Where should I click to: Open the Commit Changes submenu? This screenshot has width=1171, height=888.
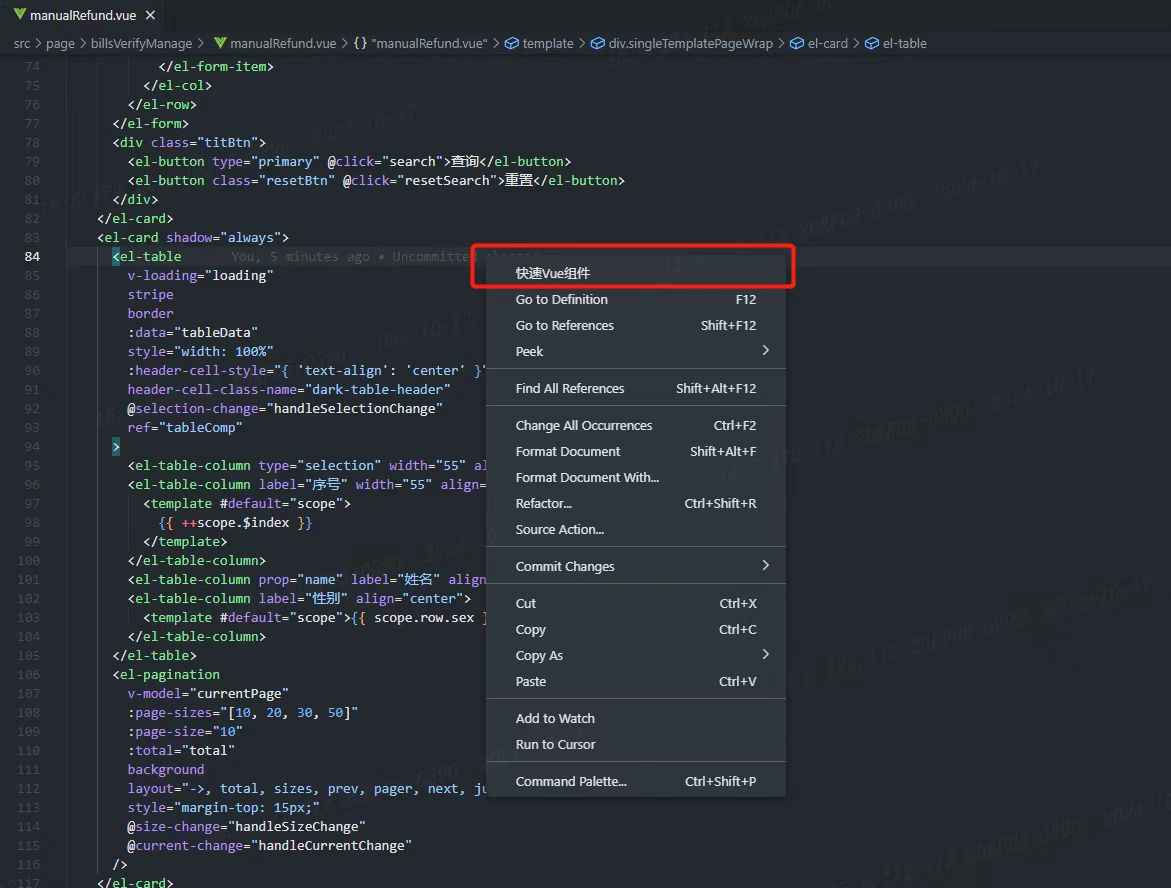(636, 566)
